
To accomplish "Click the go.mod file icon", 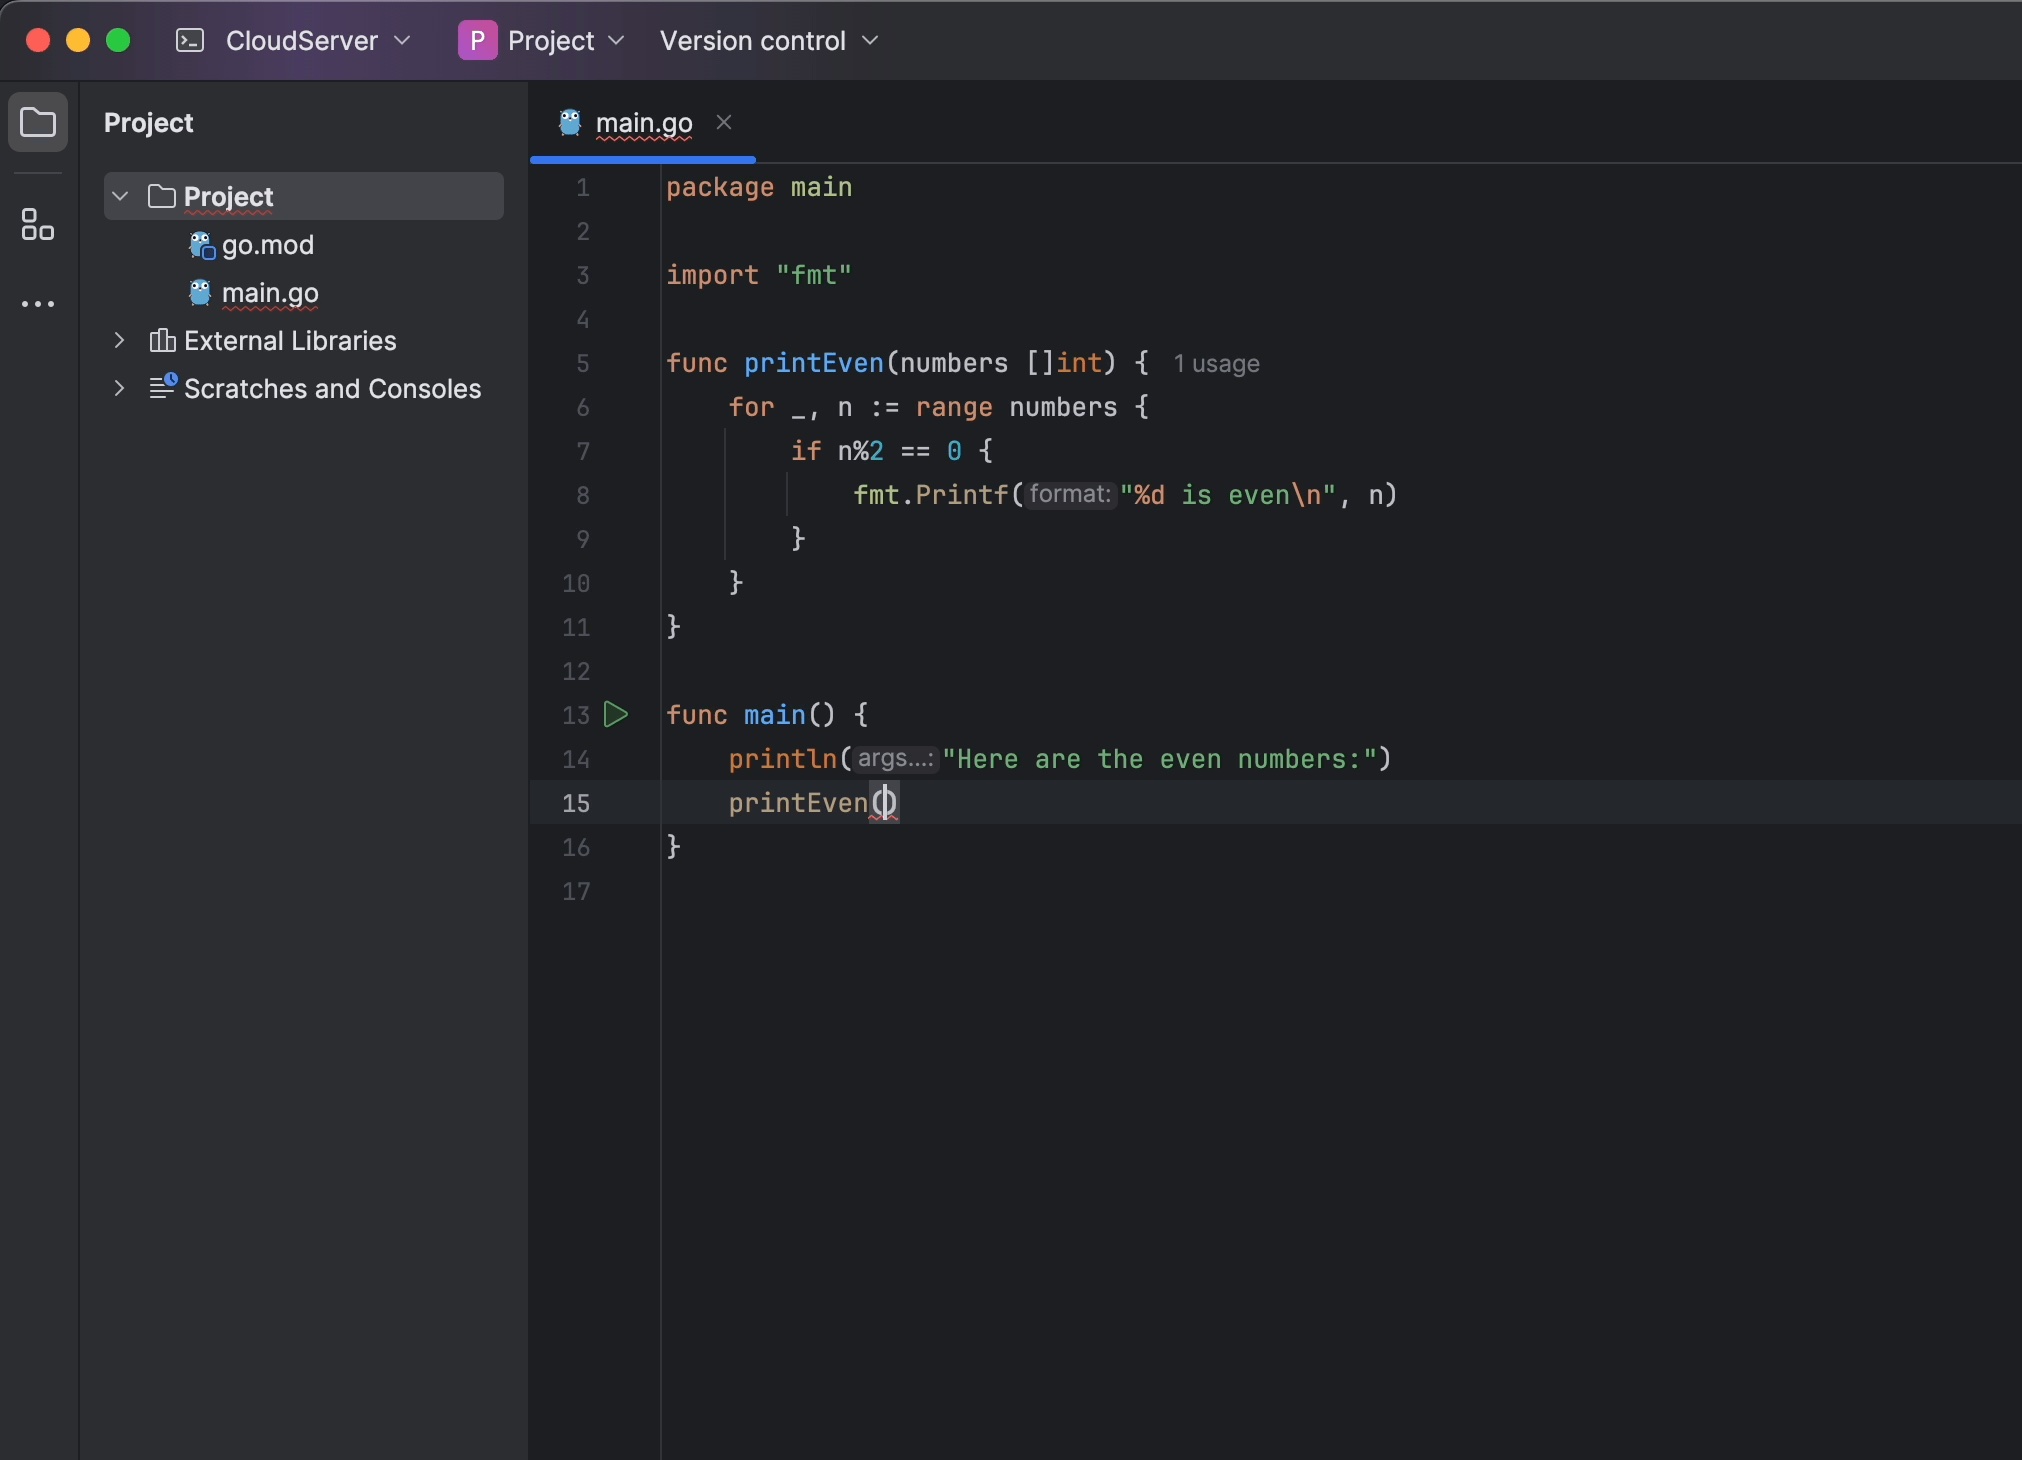I will pyautogui.click(x=201, y=245).
